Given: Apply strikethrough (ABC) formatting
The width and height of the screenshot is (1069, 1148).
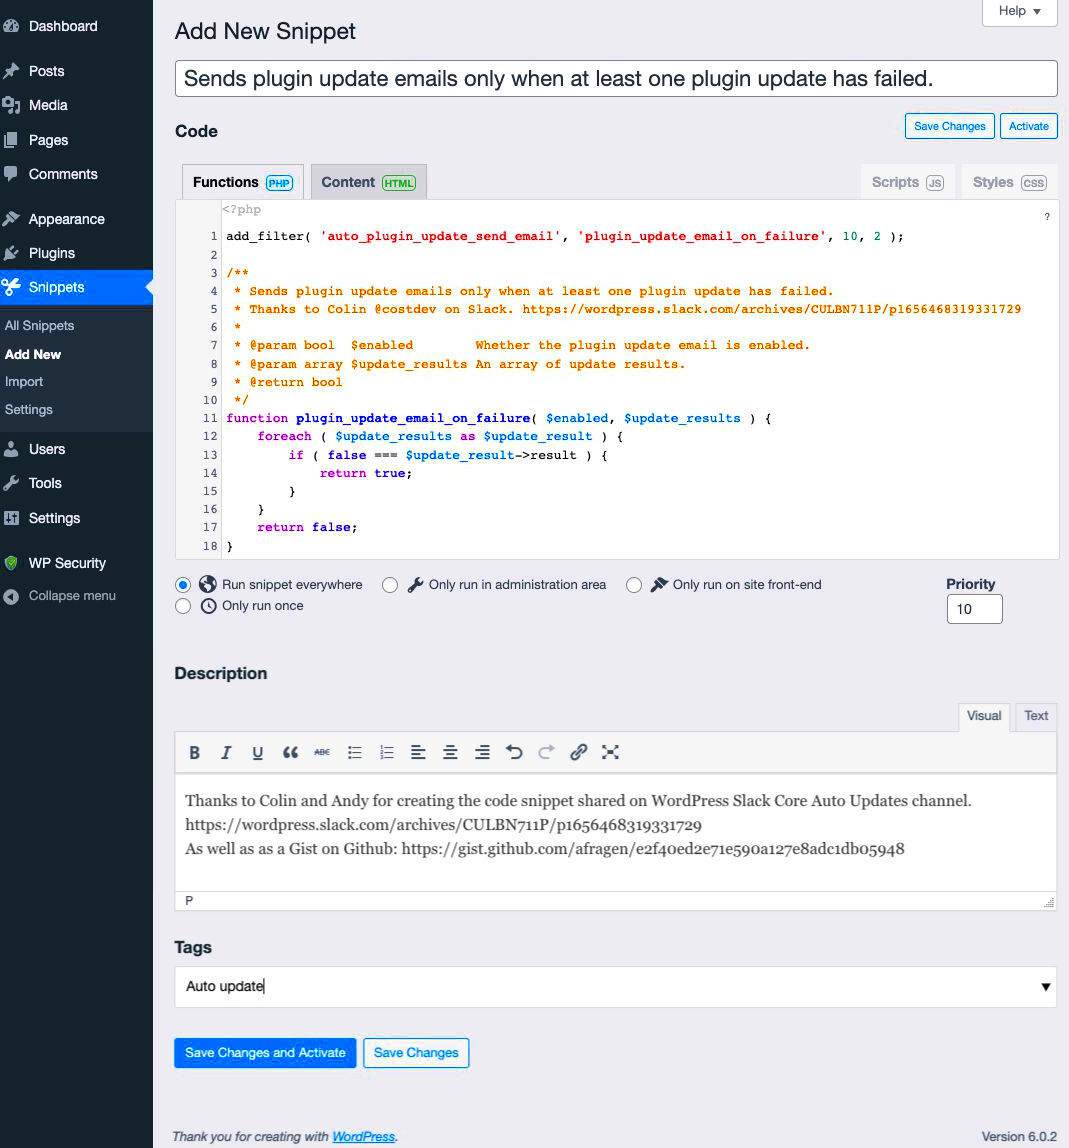Looking at the screenshot, I should click(x=322, y=752).
